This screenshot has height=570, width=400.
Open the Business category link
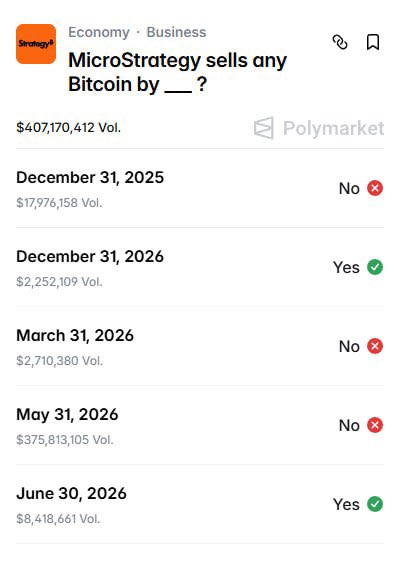(176, 32)
